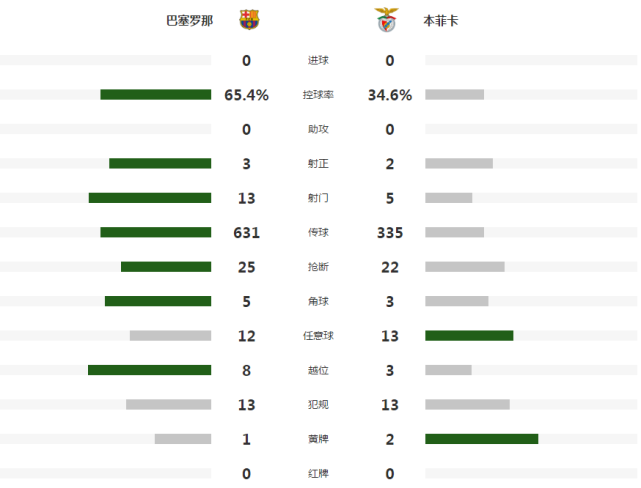Select the 角球 corners label
This screenshot has width=641, height=488.
coord(318,301)
